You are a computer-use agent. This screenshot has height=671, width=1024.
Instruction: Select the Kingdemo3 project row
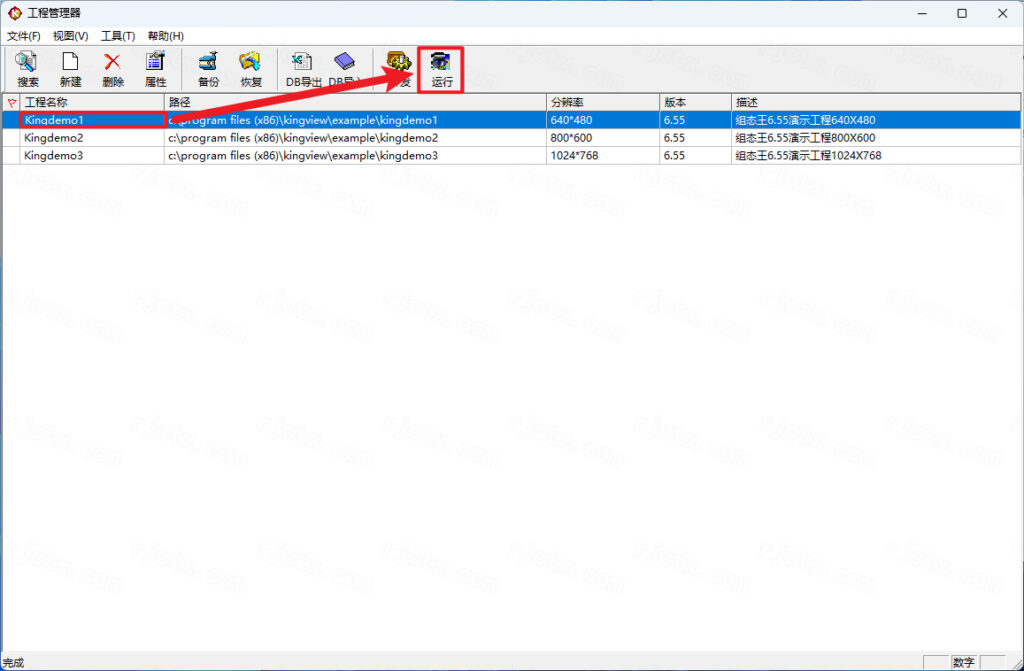[x=511, y=155]
